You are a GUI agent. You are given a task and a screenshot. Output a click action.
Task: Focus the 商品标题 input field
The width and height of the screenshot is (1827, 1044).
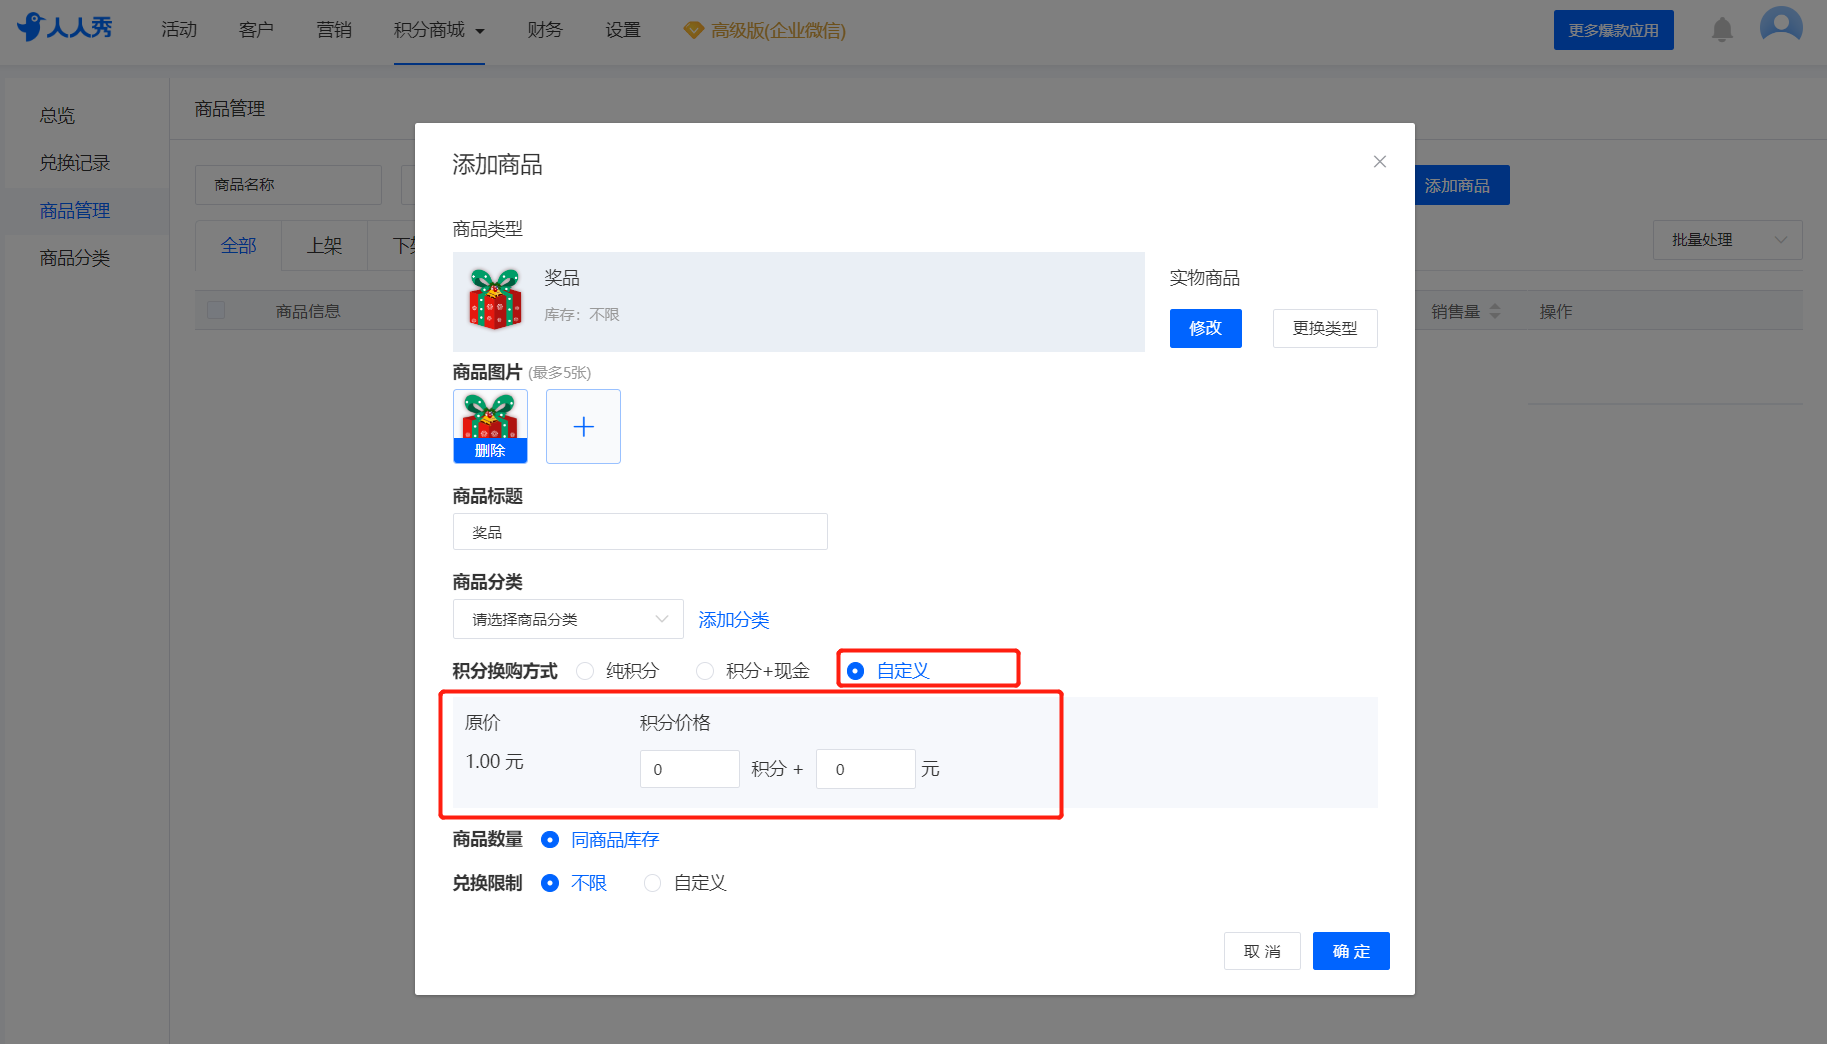click(x=640, y=532)
